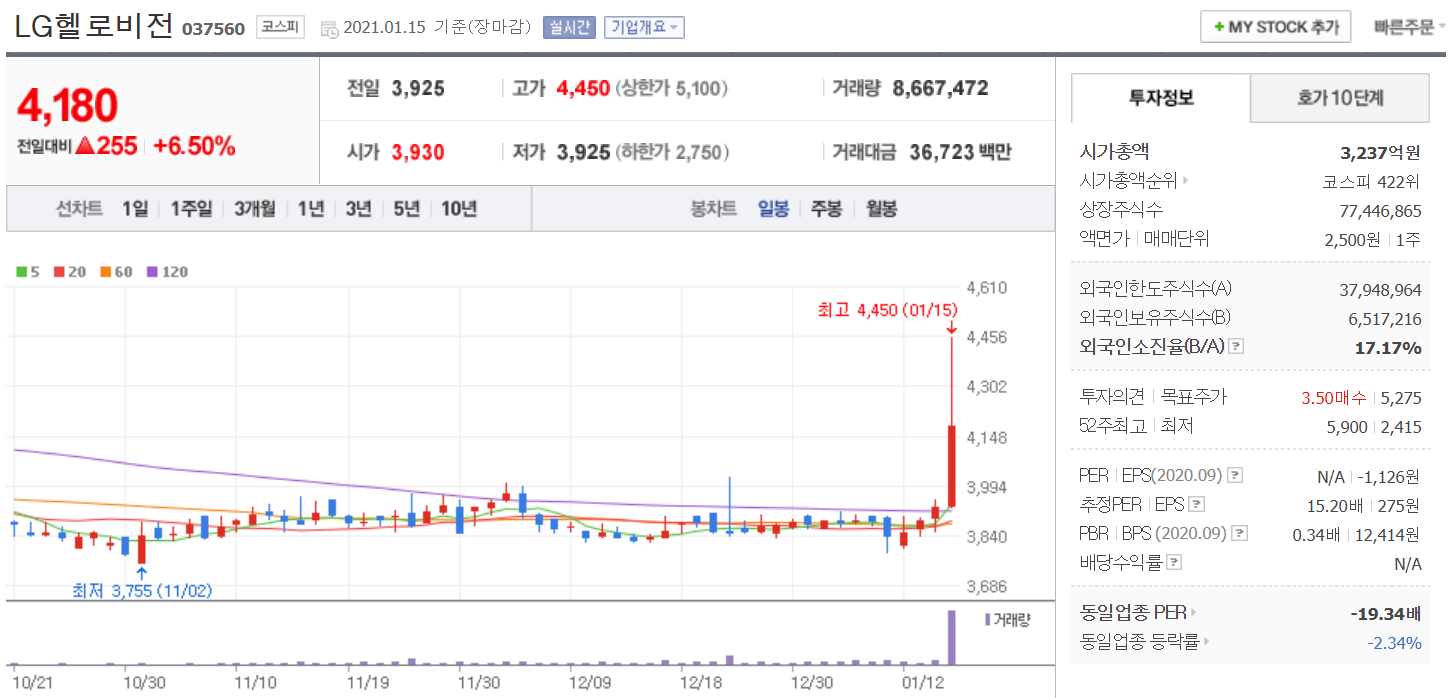Image resolution: width=1448 pixels, height=698 pixels.
Task: Click the tall volume bar on 01/15
Action: [951, 637]
